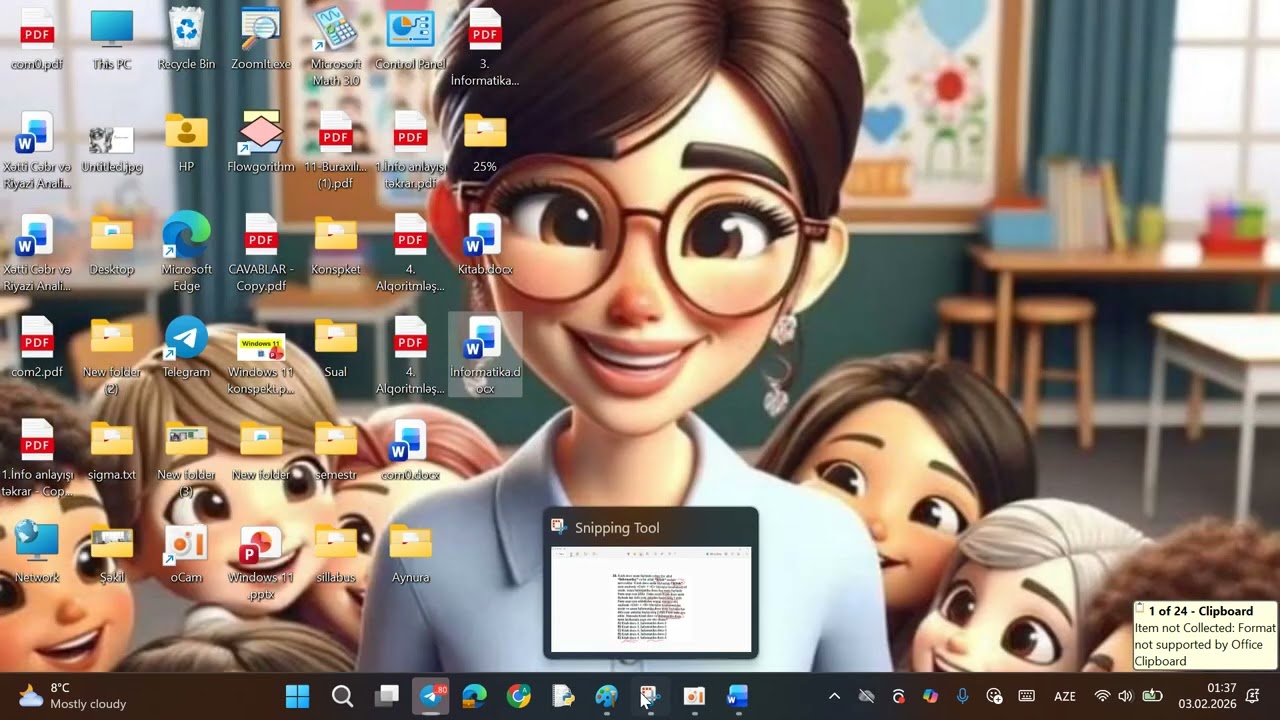Show hidden tray icons chevron
This screenshot has width=1280, height=720.
click(x=834, y=696)
